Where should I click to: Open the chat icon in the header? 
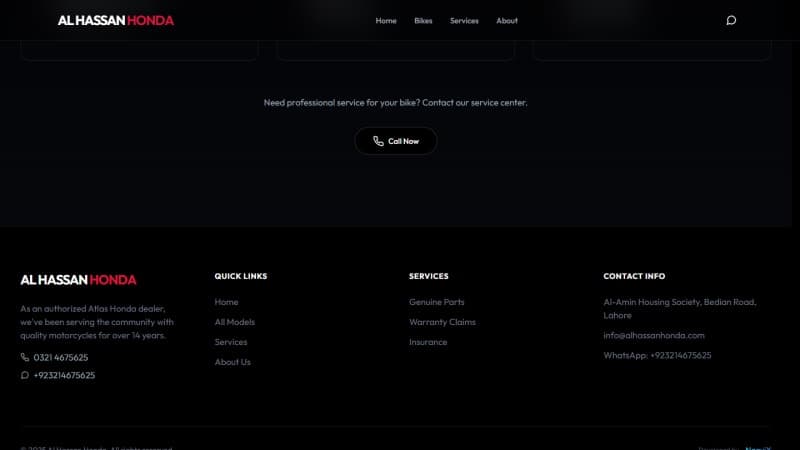(731, 20)
